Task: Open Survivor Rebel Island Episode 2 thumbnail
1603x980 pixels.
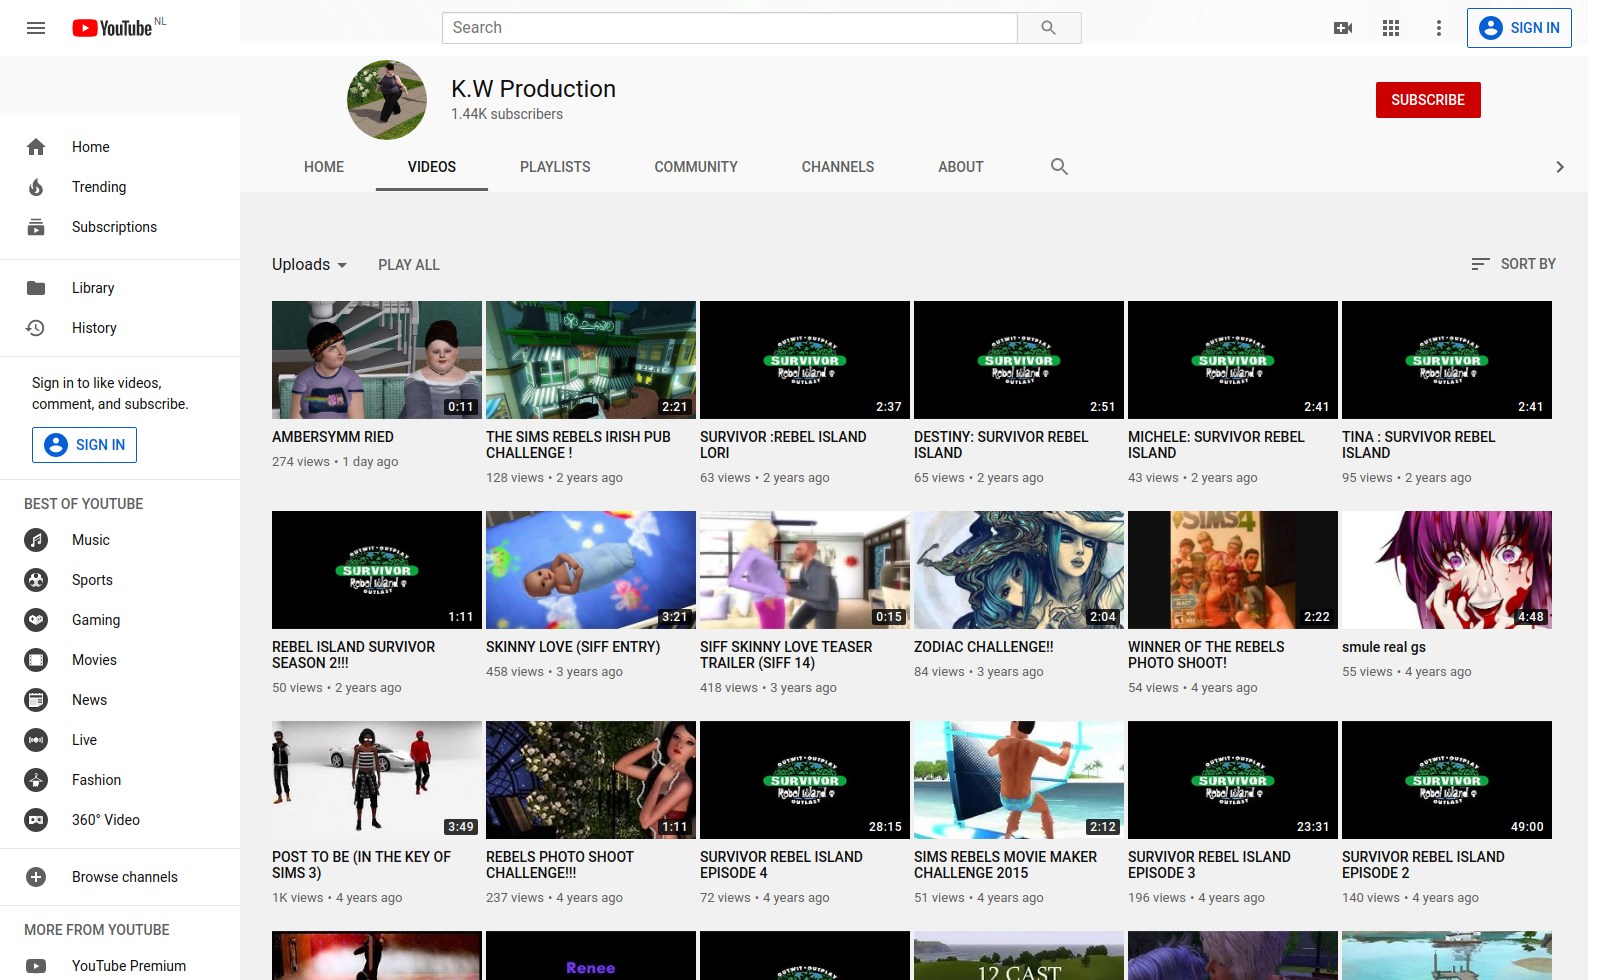Action: click(1447, 780)
